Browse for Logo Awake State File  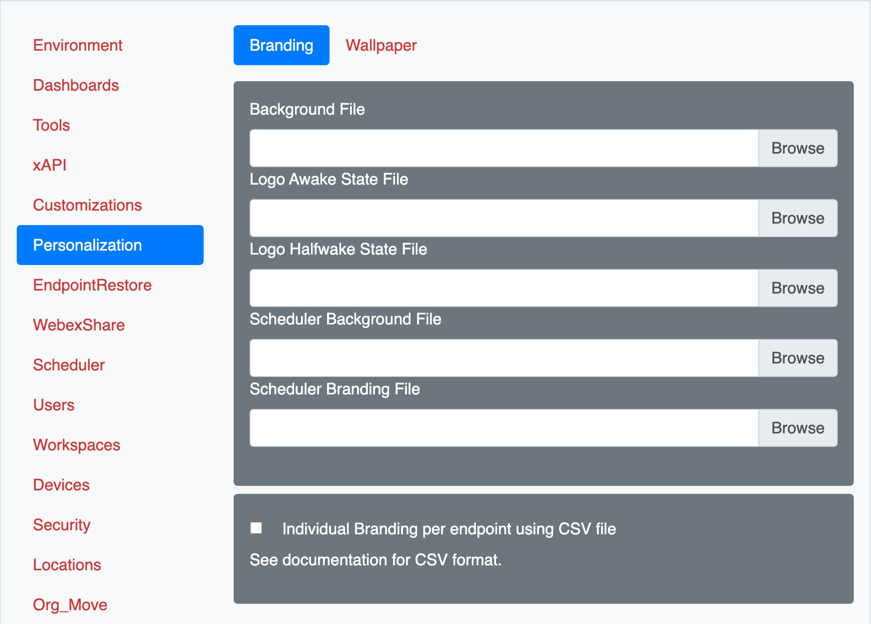(797, 218)
